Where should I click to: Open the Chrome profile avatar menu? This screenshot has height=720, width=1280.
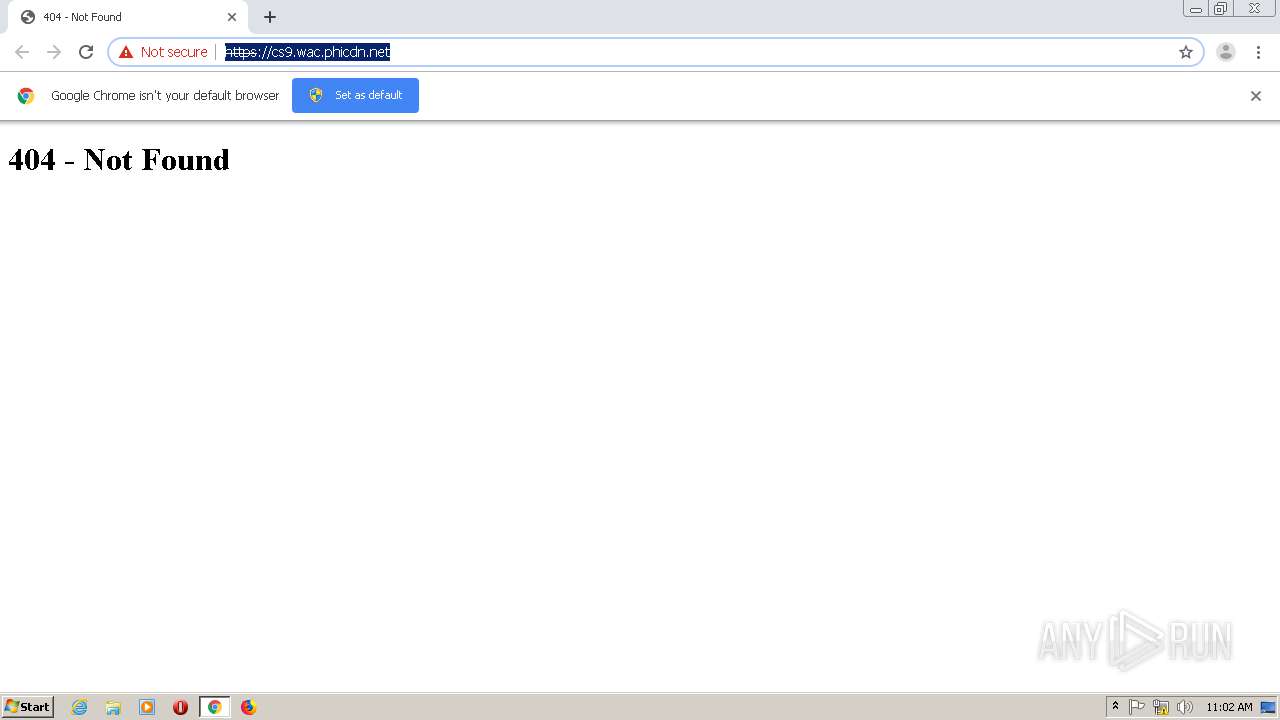[x=1226, y=52]
